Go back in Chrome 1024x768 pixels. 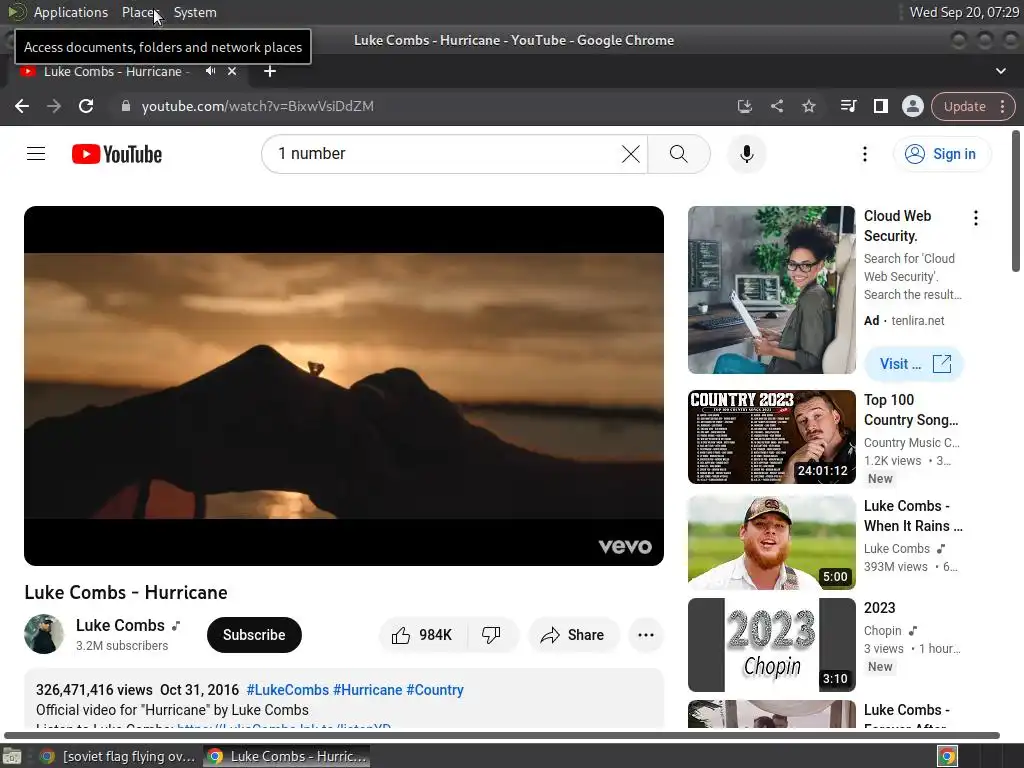tap(22, 106)
